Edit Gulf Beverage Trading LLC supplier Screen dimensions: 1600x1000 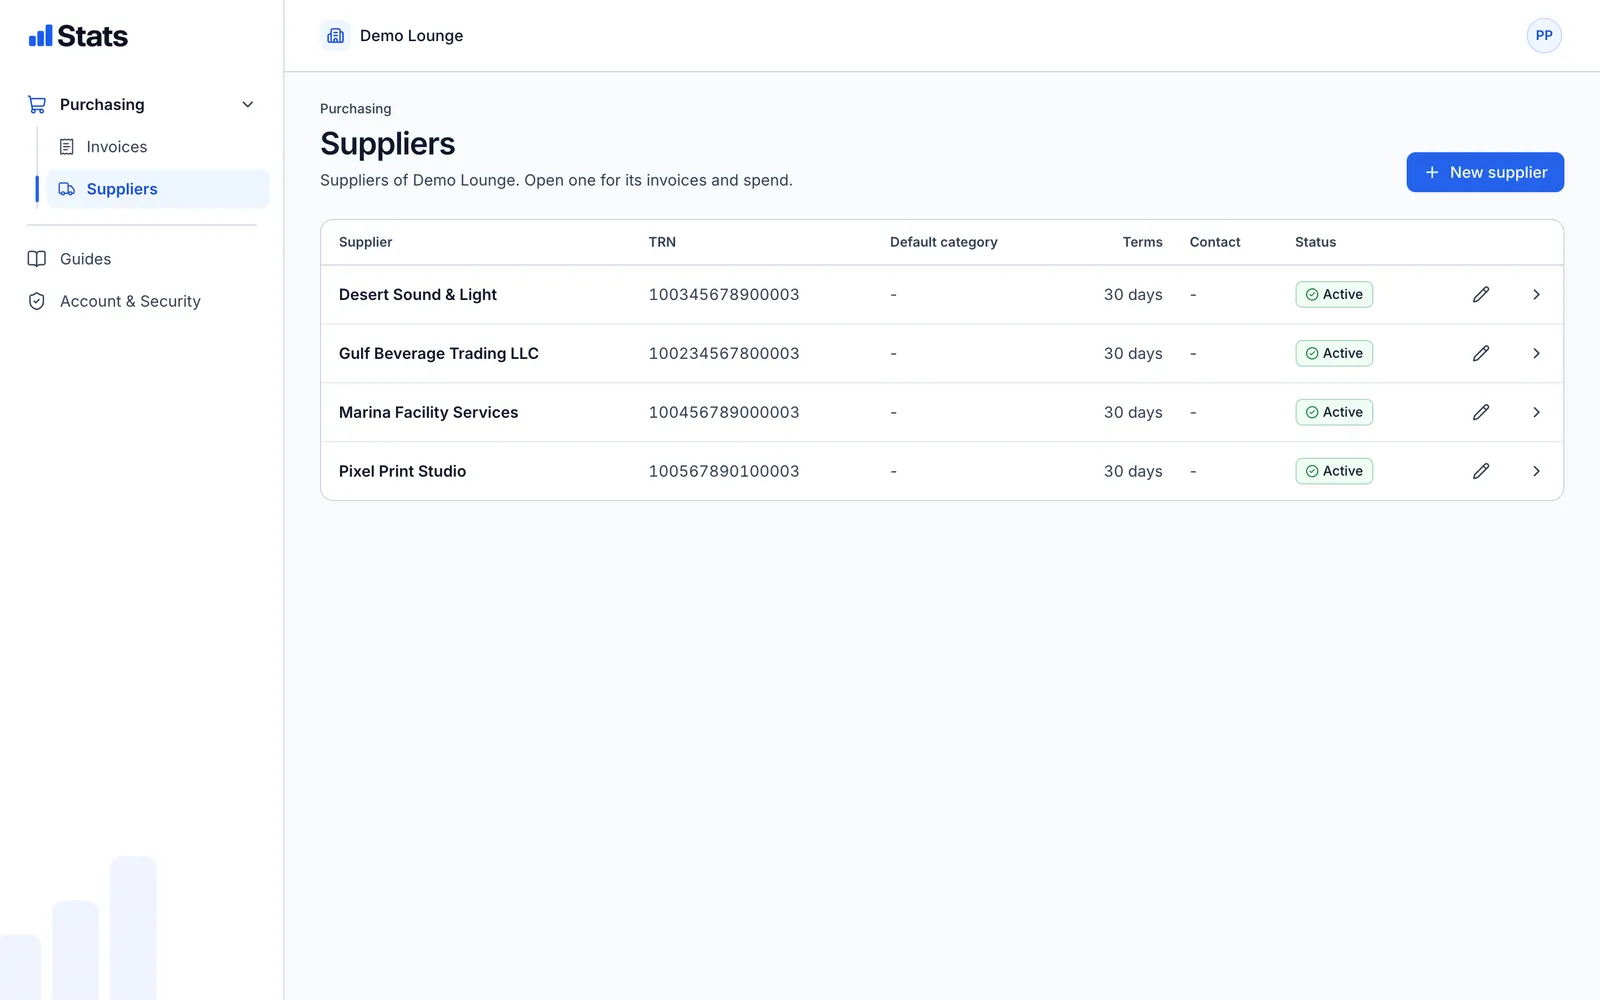(x=1481, y=353)
